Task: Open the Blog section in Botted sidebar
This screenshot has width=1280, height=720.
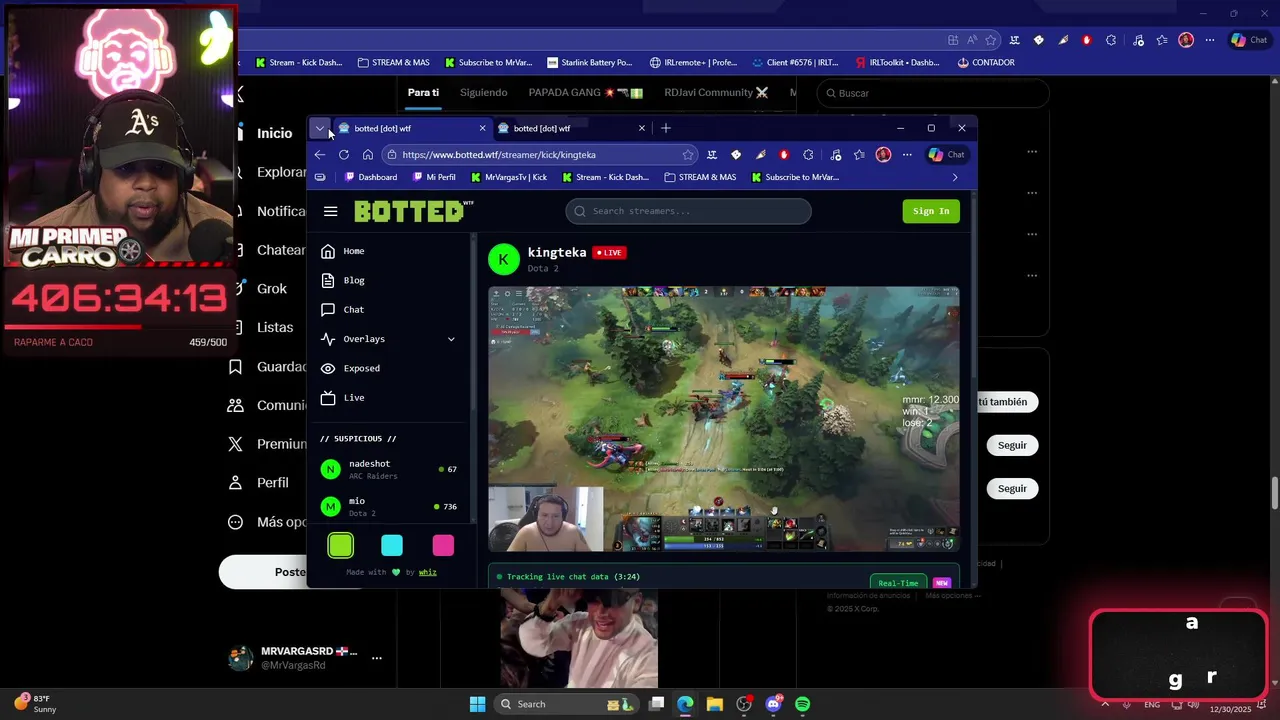Action: [343, 280]
